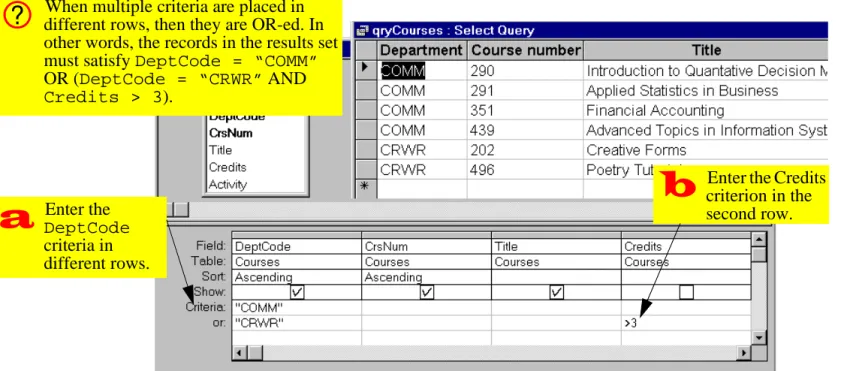Click the >3 criteria cell under Credits
The image size is (847, 371).
coord(686,323)
